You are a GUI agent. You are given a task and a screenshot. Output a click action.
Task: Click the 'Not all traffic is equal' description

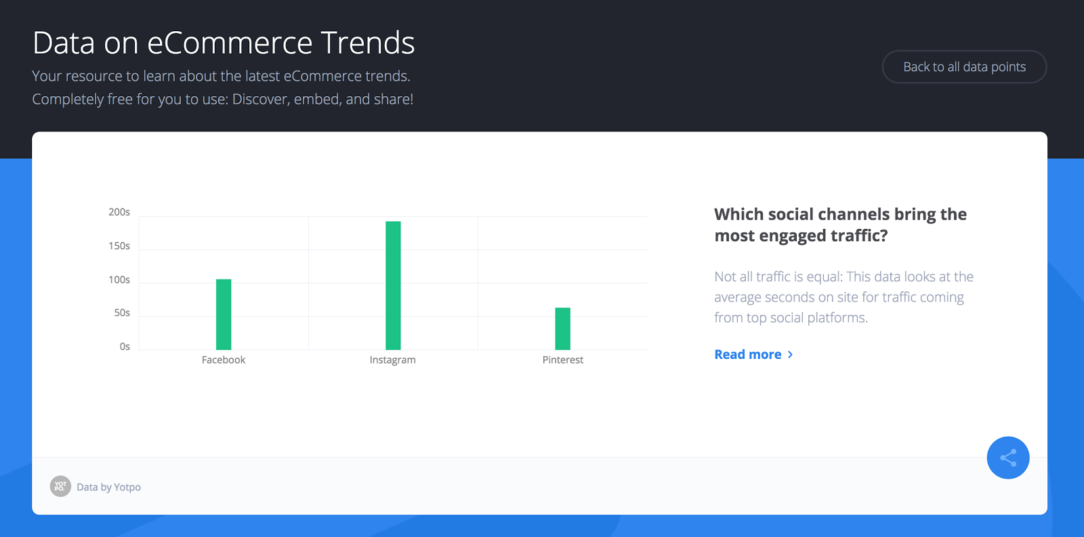(x=844, y=297)
